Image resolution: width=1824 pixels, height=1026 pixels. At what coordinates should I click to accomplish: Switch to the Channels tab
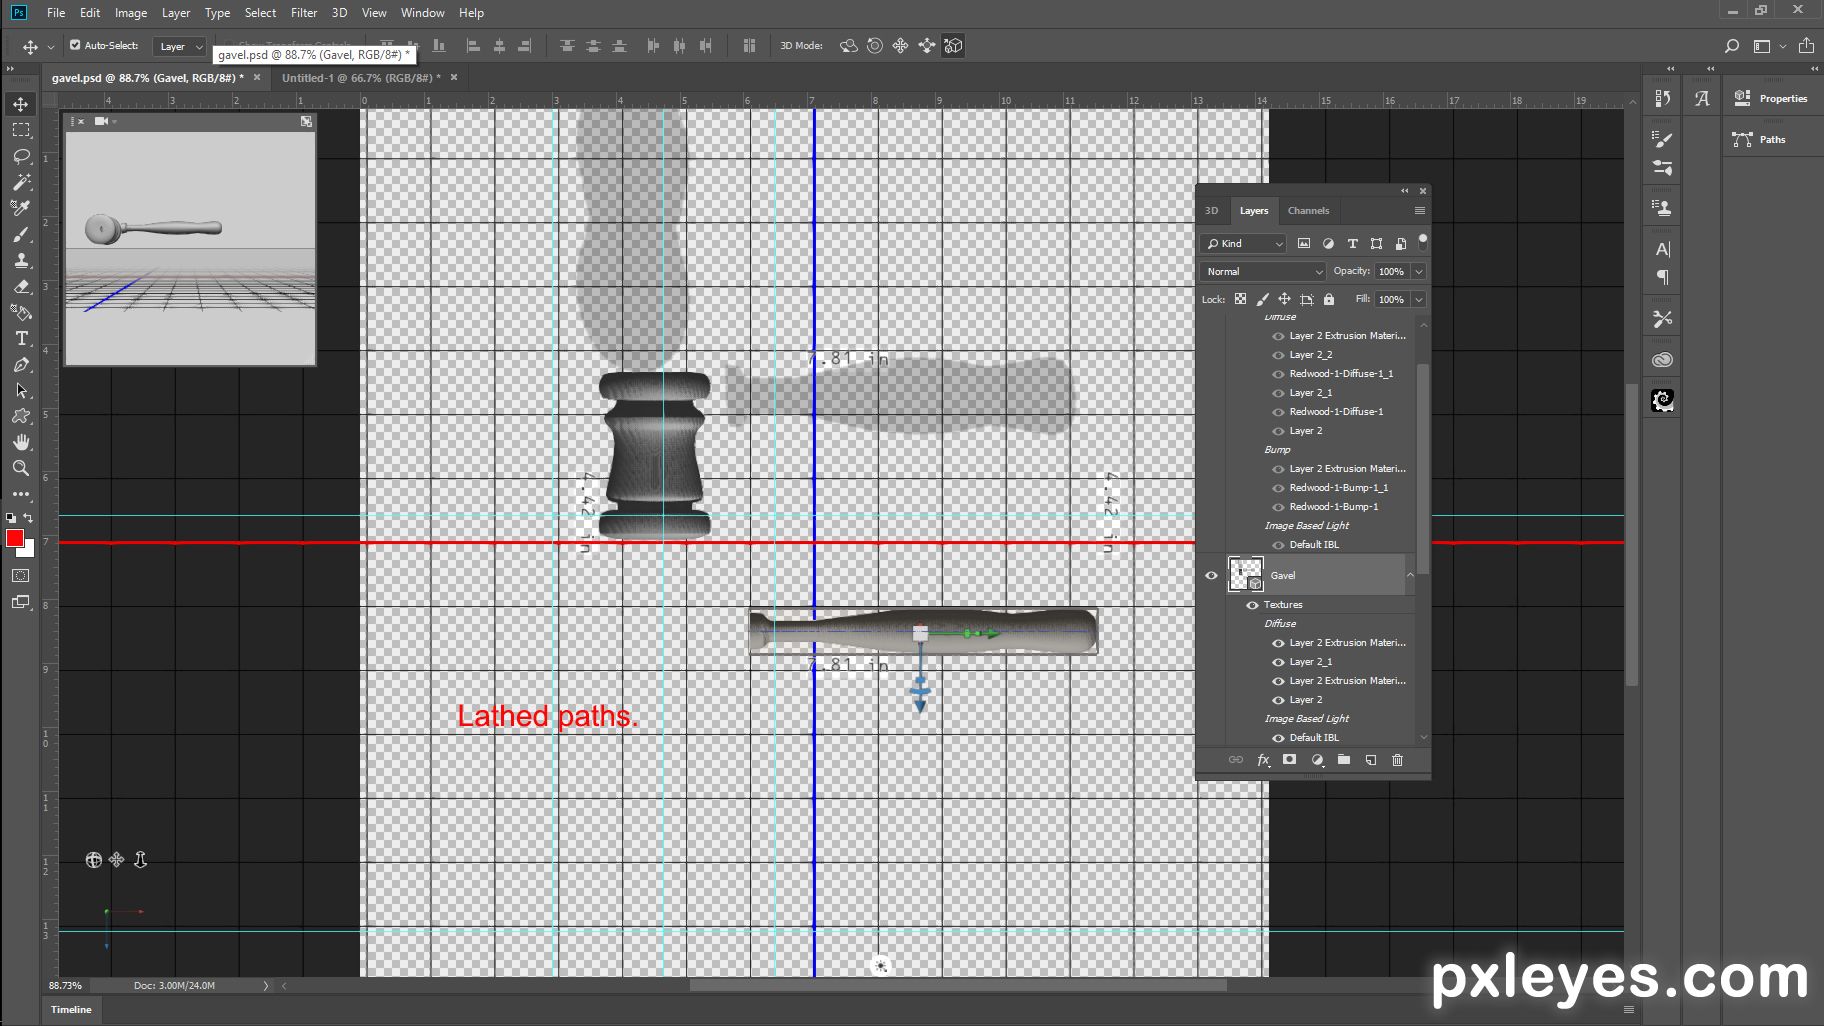pos(1308,211)
